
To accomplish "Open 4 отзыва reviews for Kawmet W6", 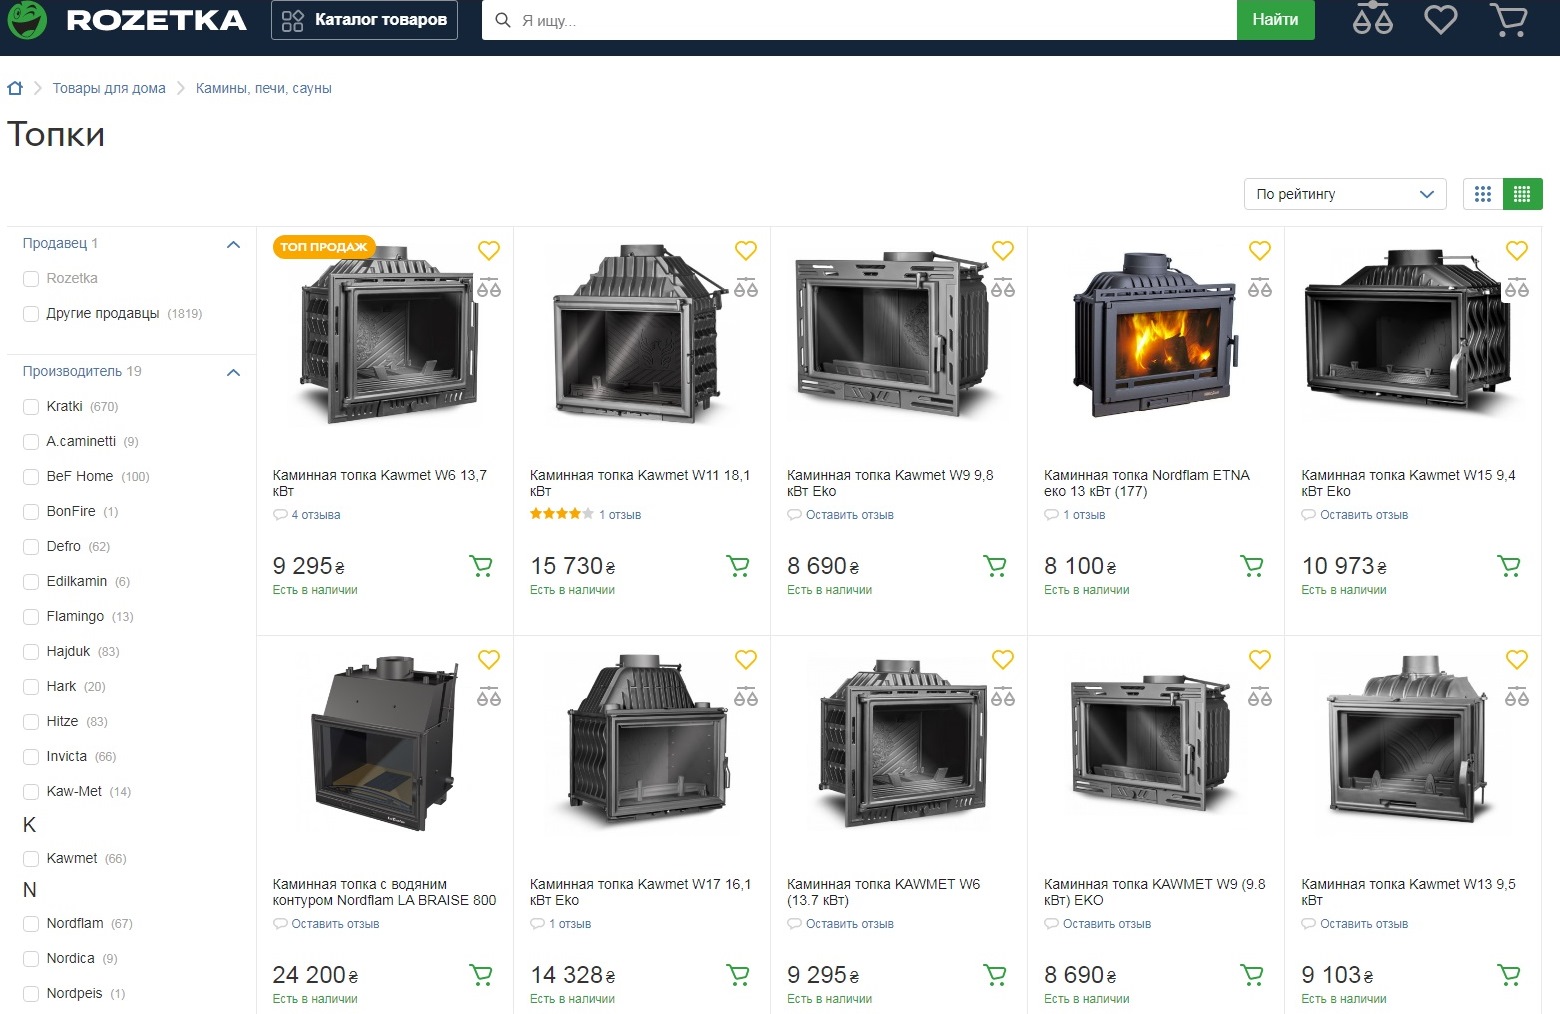I will click(315, 515).
